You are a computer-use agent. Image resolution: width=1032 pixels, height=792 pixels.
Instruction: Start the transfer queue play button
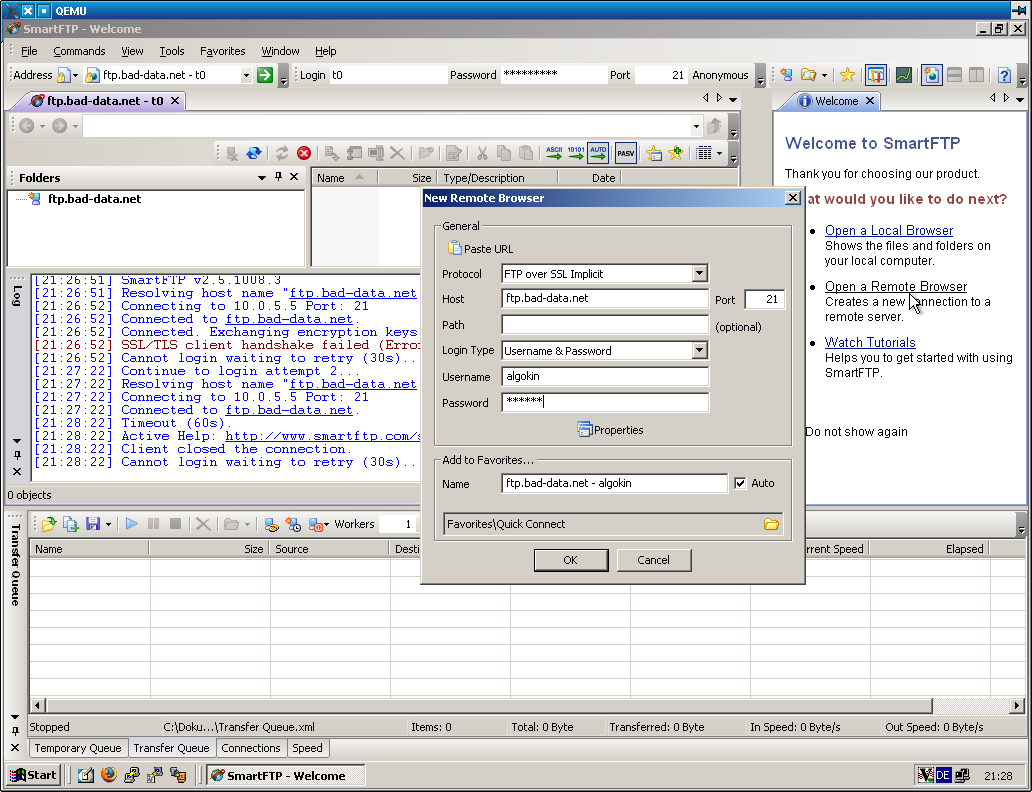pyautogui.click(x=132, y=524)
